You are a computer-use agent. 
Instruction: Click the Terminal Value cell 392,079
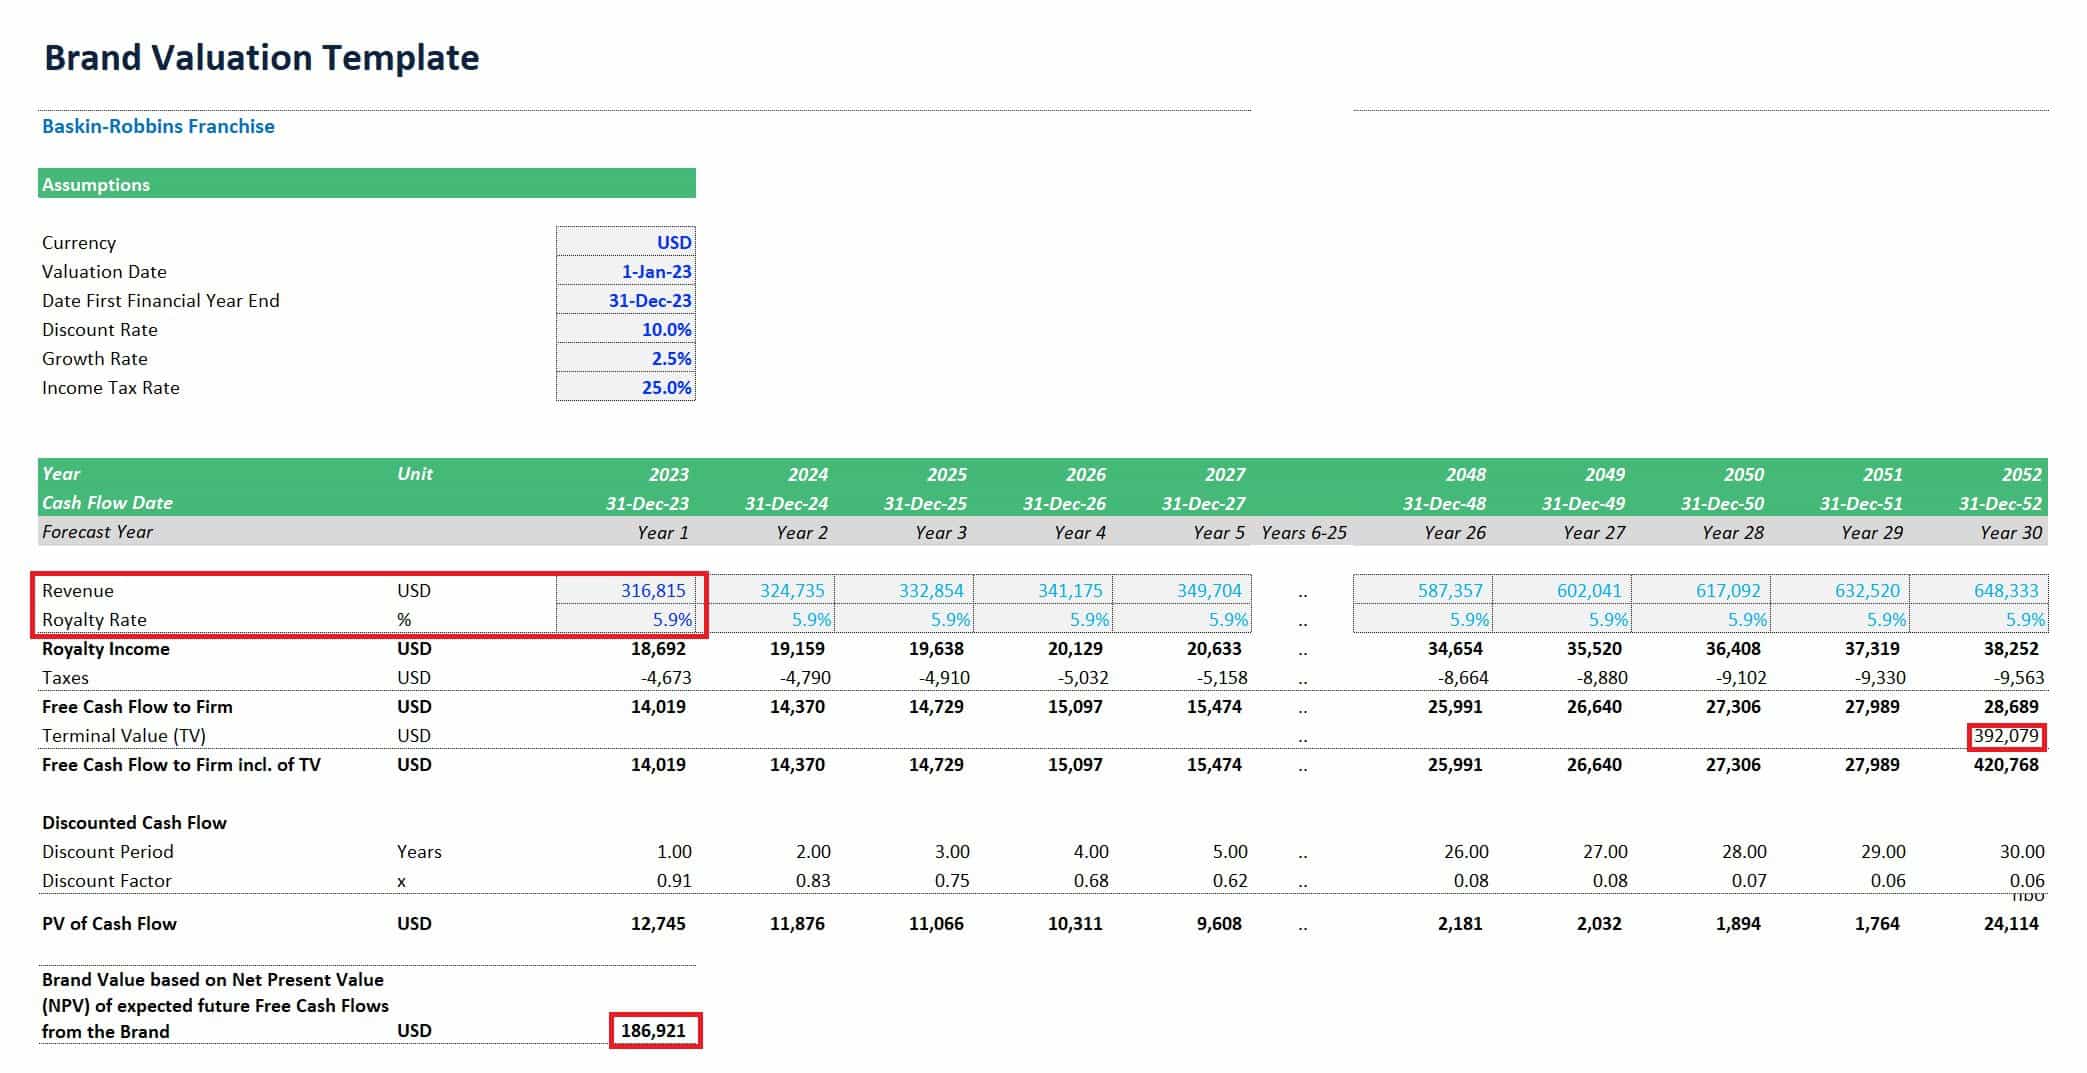click(x=2006, y=736)
